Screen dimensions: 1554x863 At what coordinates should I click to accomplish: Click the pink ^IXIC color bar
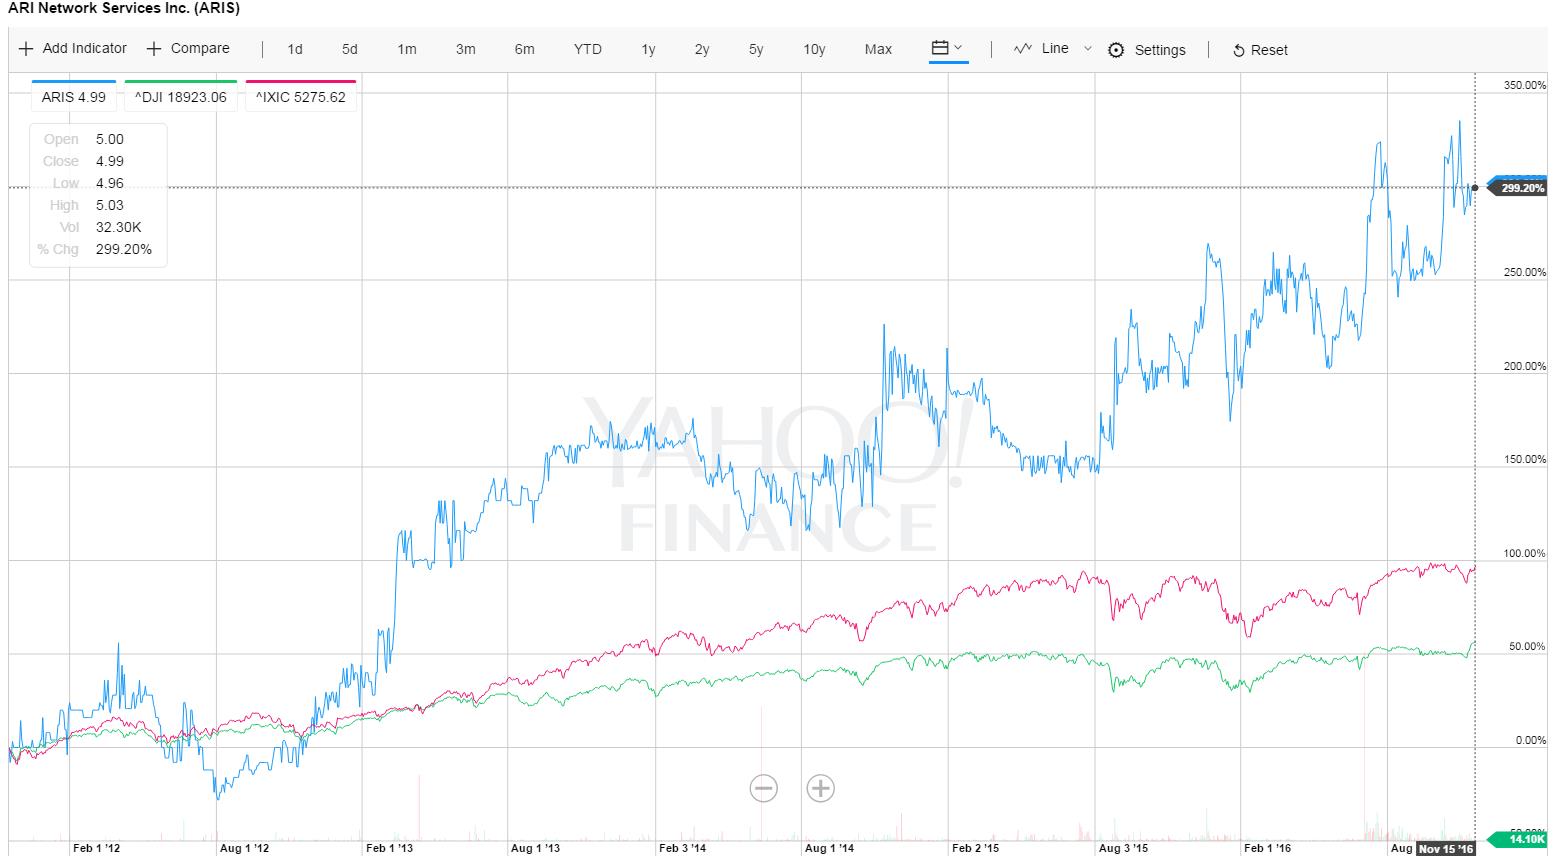pyautogui.click(x=301, y=81)
